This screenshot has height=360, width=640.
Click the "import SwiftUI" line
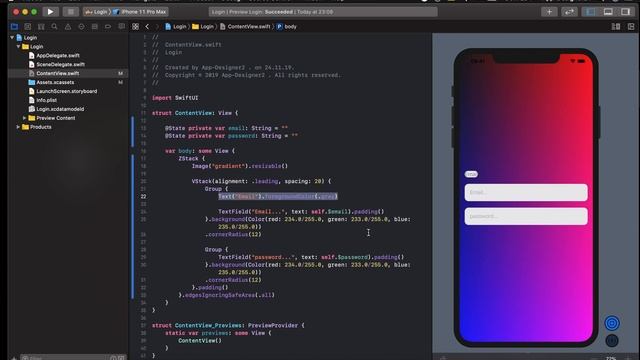[175, 98]
